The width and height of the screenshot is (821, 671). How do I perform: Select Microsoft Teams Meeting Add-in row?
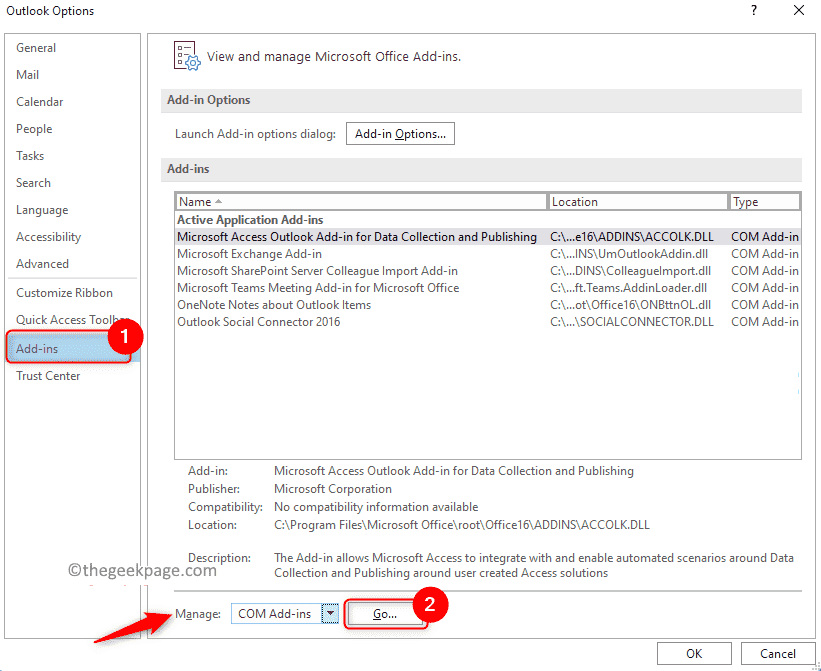[487, 288]
